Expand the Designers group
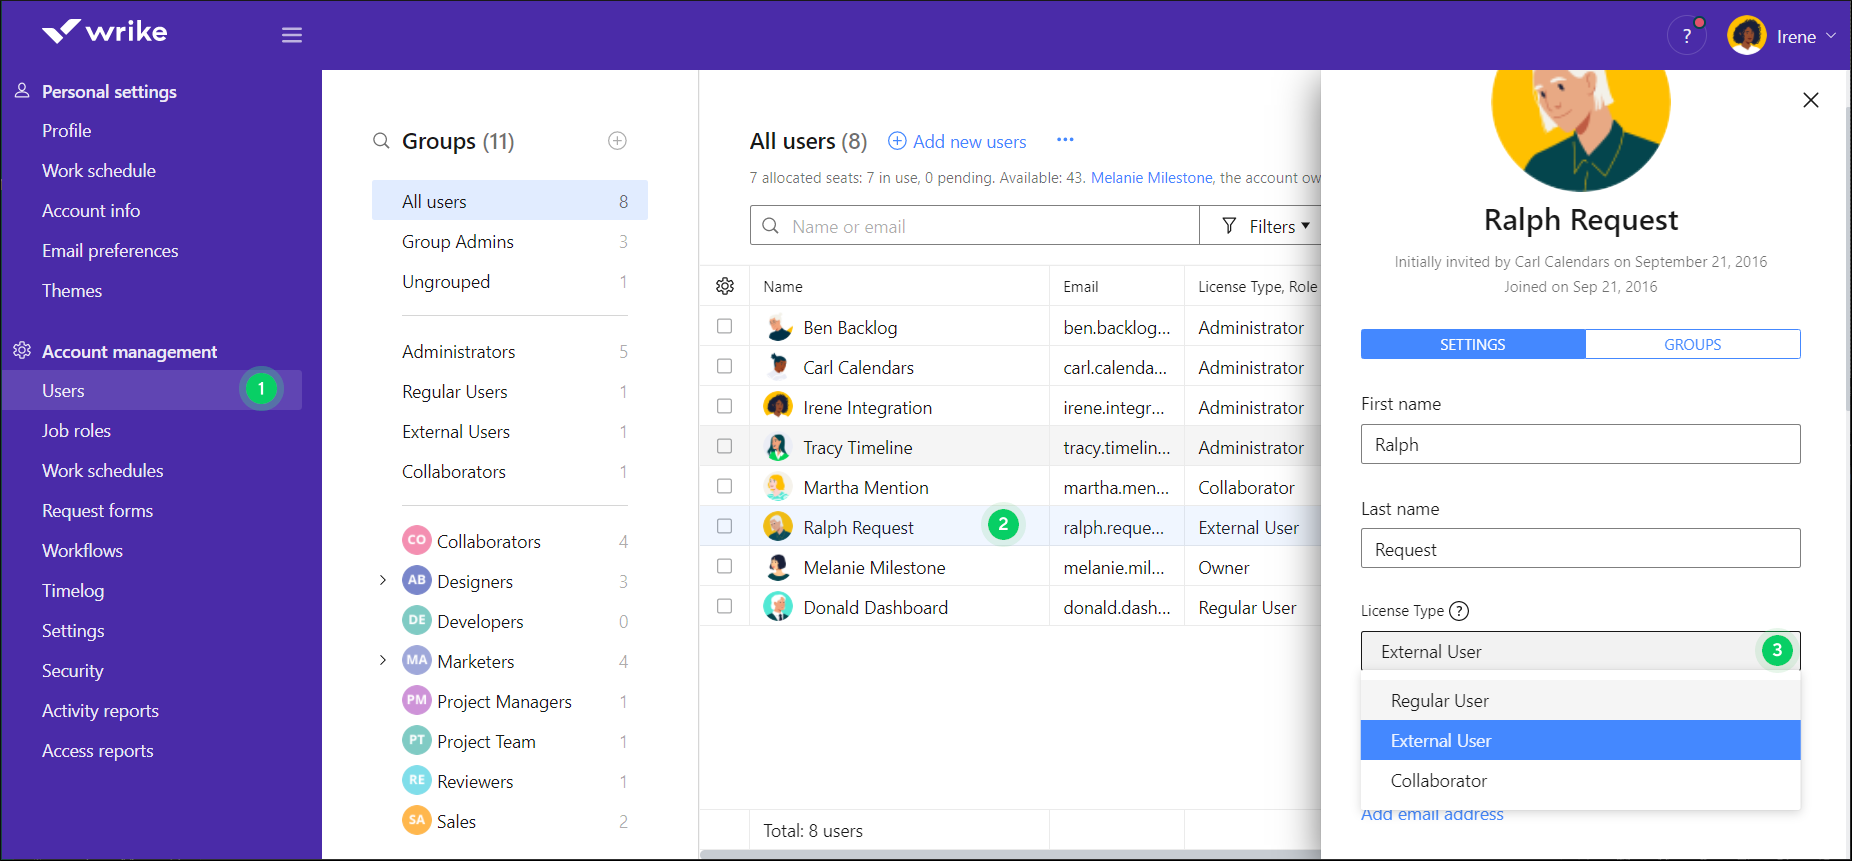This screenshot has width=1852, height=861. point(382,580)
